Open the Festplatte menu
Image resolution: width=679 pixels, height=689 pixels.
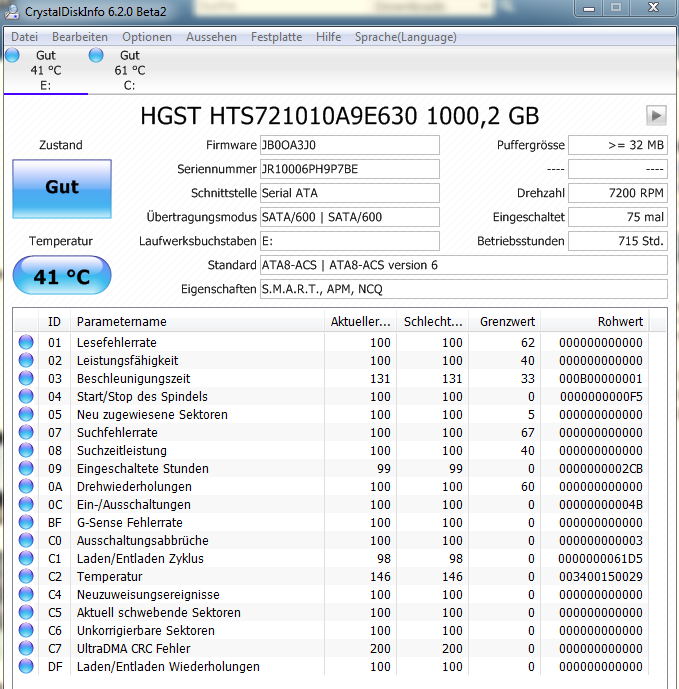click(276, 37)
